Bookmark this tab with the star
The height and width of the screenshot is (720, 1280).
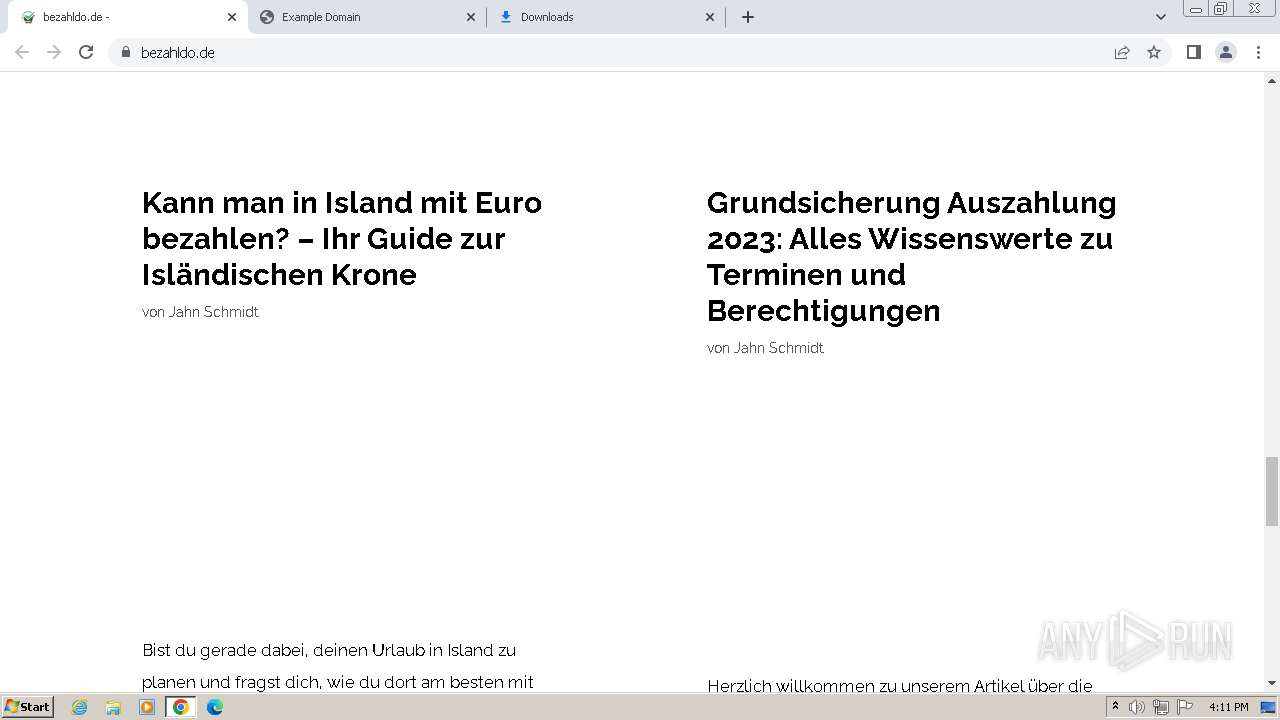pos(1154,52)
